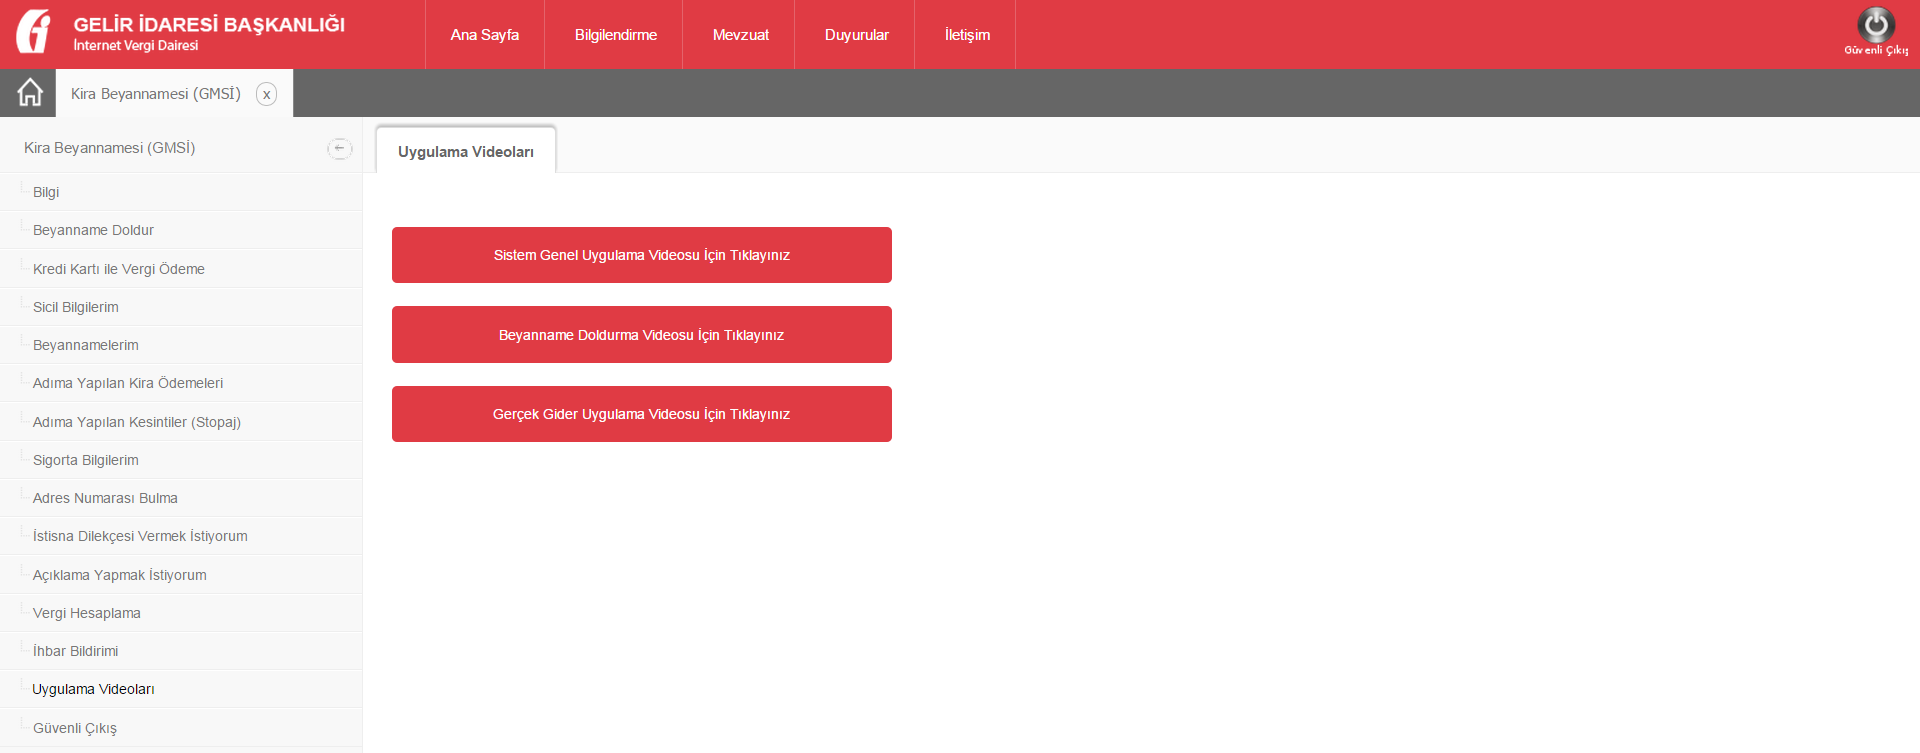Image resolution: width=1920 pixels, height=753 pixels.
Task: Open Sigorta Bilgilerim
Action: coord(181,460)
